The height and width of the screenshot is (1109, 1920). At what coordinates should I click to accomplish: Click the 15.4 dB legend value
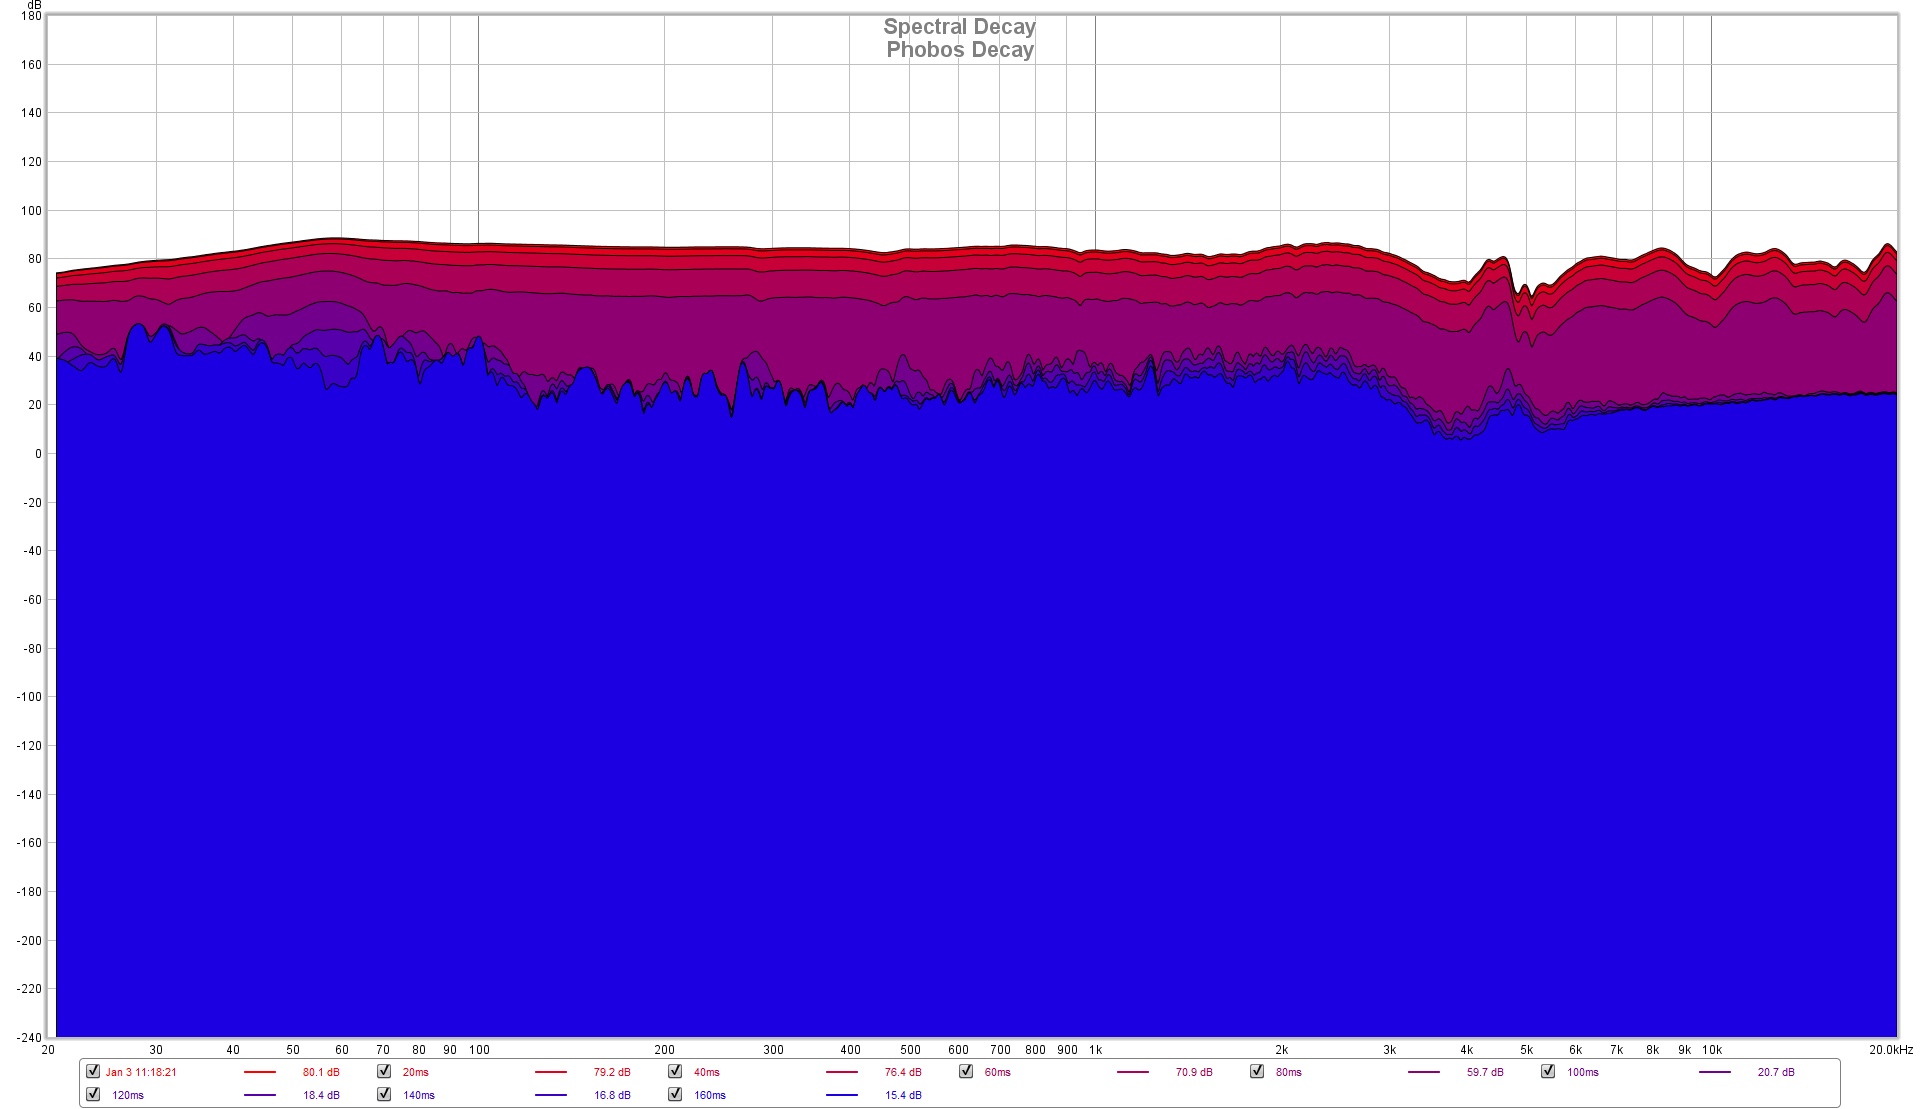[x=903, y=1095]
